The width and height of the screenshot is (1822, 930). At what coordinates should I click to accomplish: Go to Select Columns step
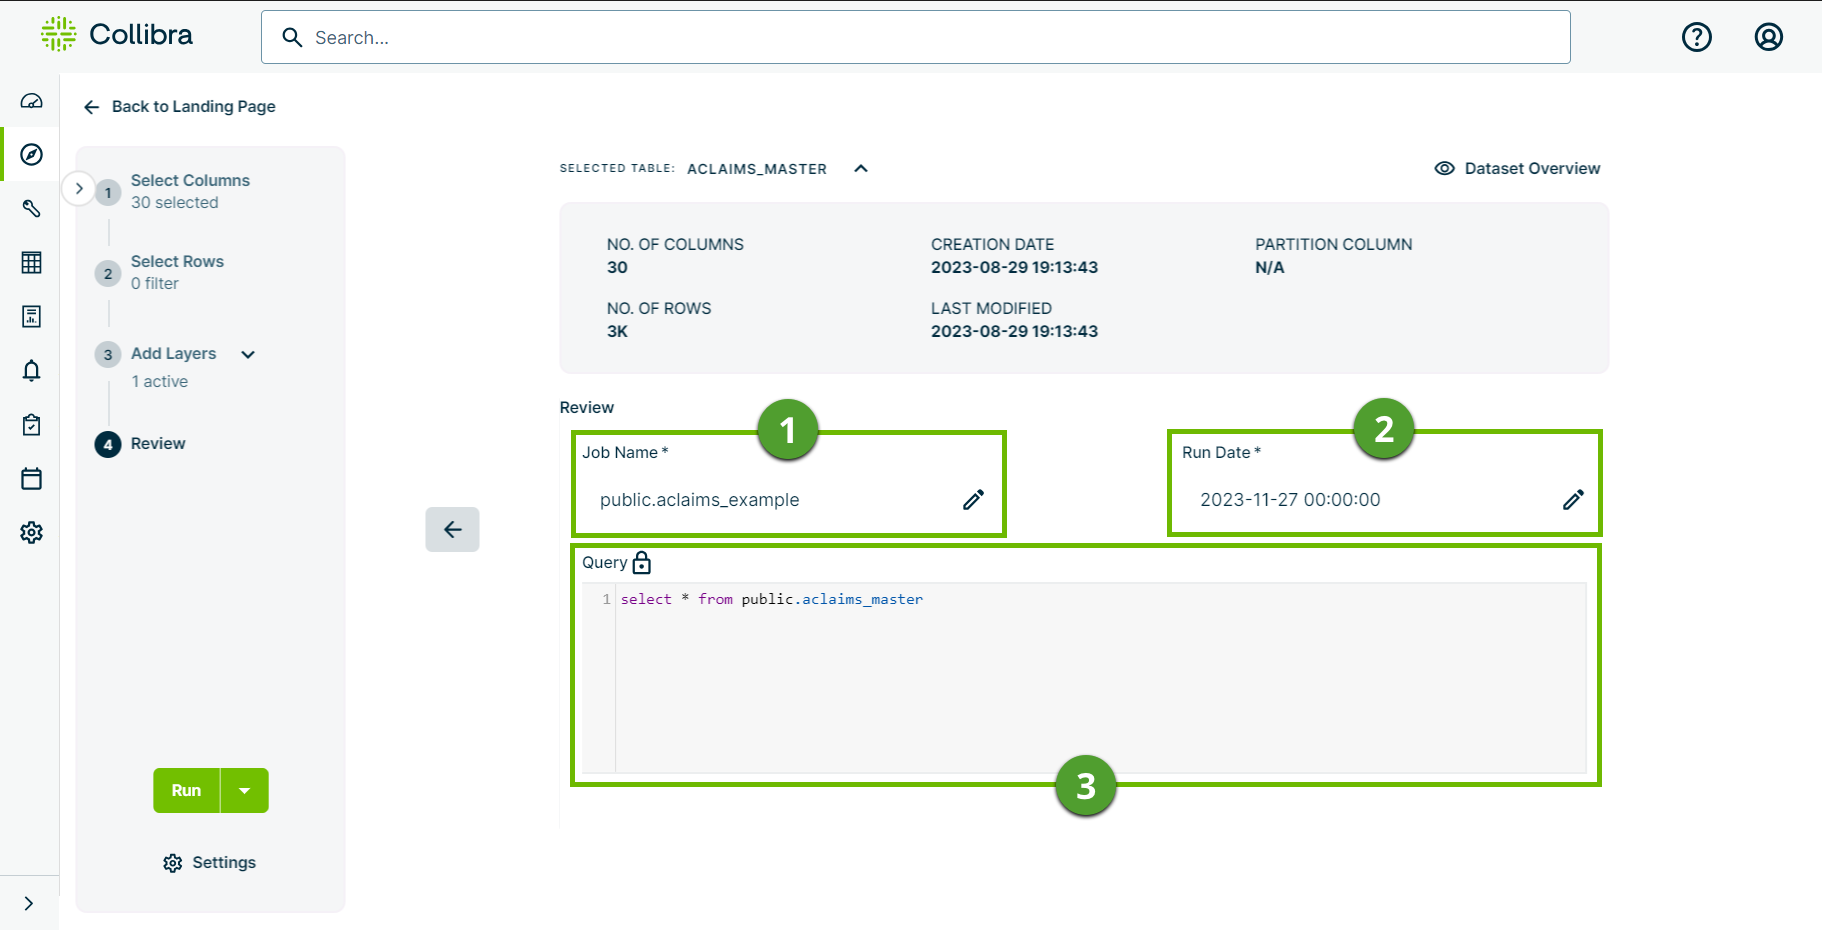[x=190, y=181]
